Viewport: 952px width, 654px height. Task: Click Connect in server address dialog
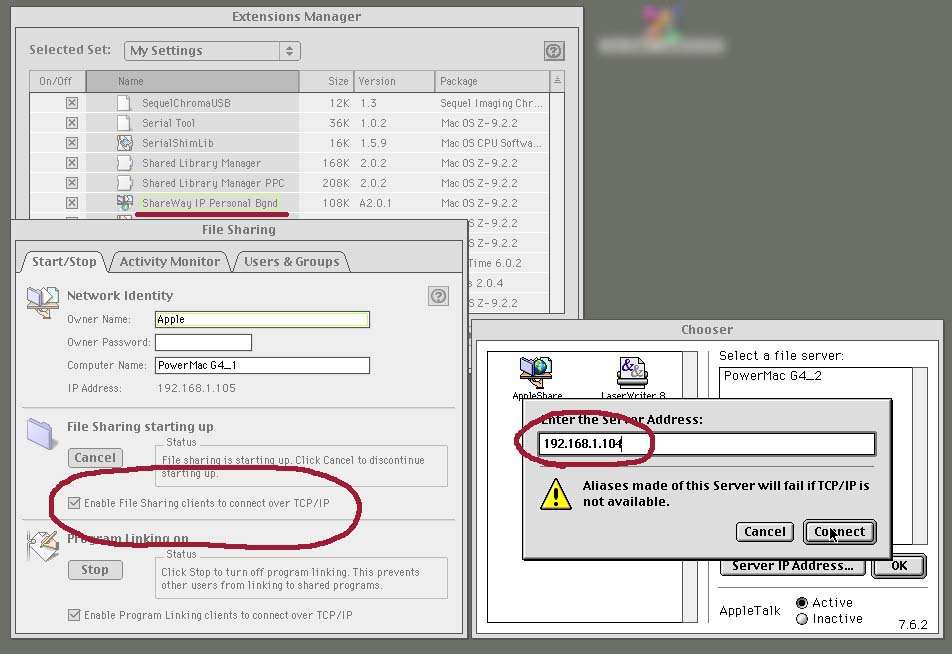(x=840, y=532)
